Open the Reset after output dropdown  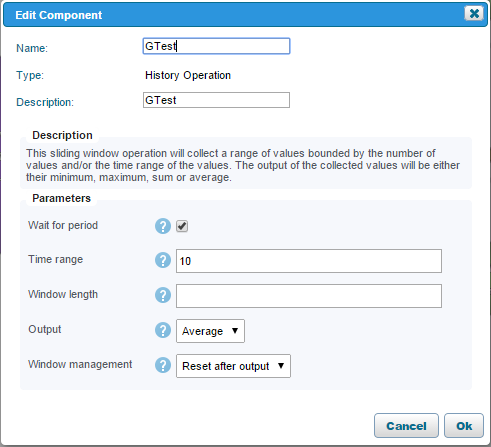pos(233,366)
